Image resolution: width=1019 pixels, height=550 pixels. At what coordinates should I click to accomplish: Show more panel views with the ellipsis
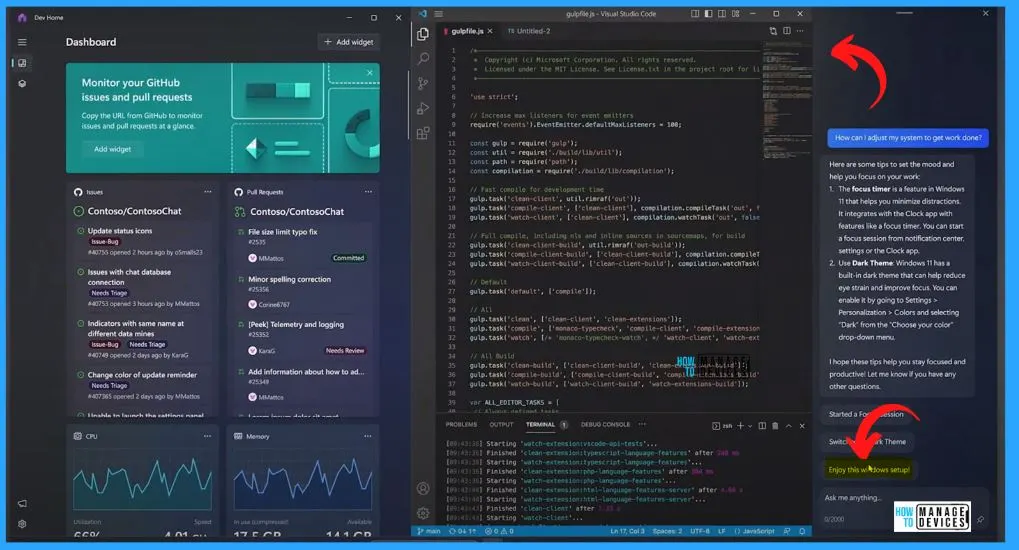(x=642, y=425)
